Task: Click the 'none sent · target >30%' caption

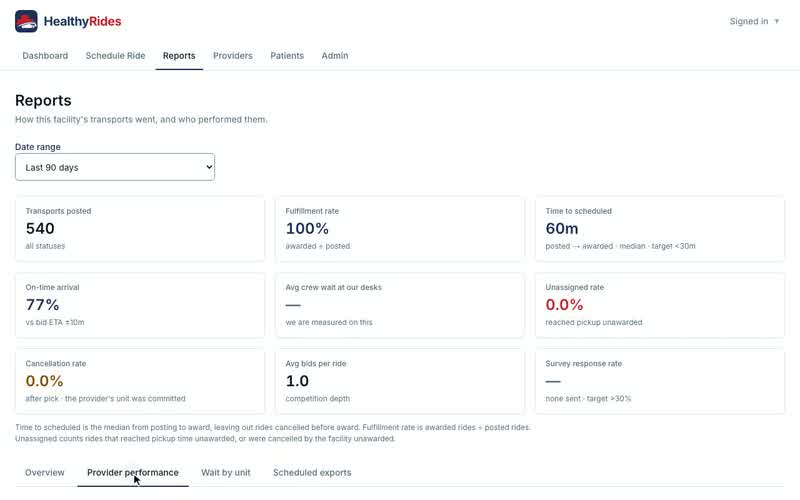Action: point(588,398)
